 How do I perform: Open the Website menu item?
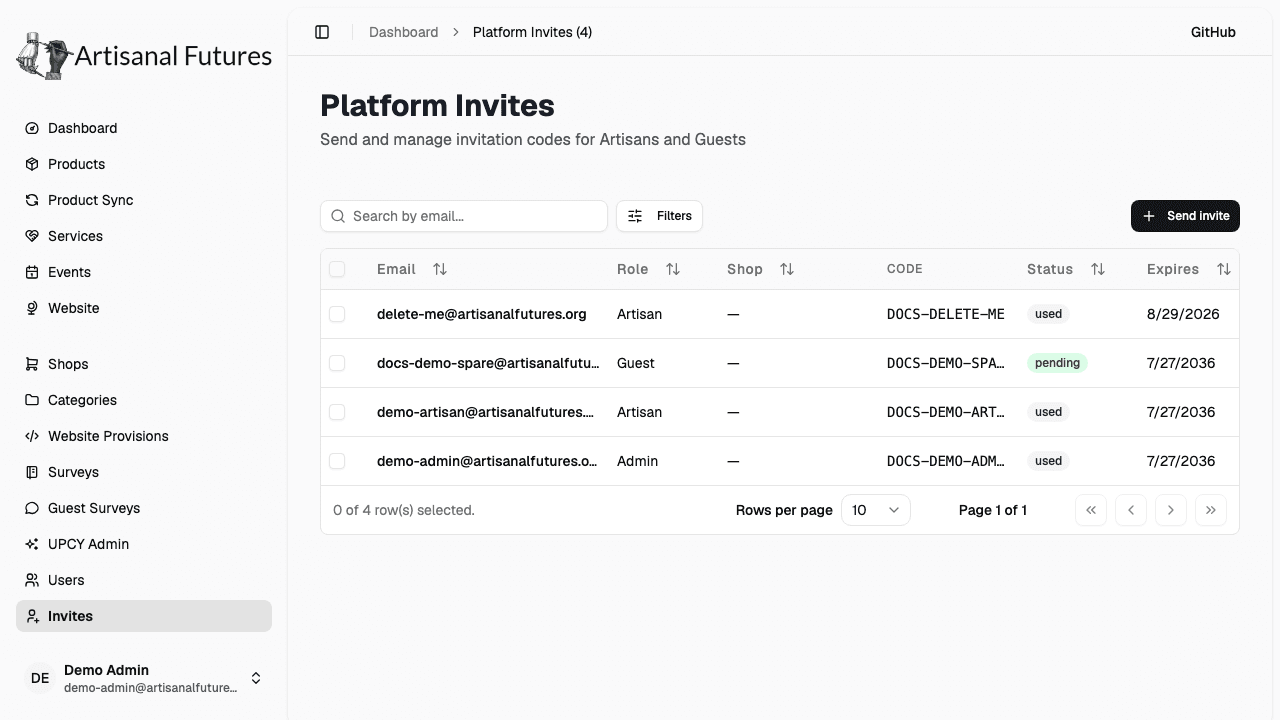(144, 308)
